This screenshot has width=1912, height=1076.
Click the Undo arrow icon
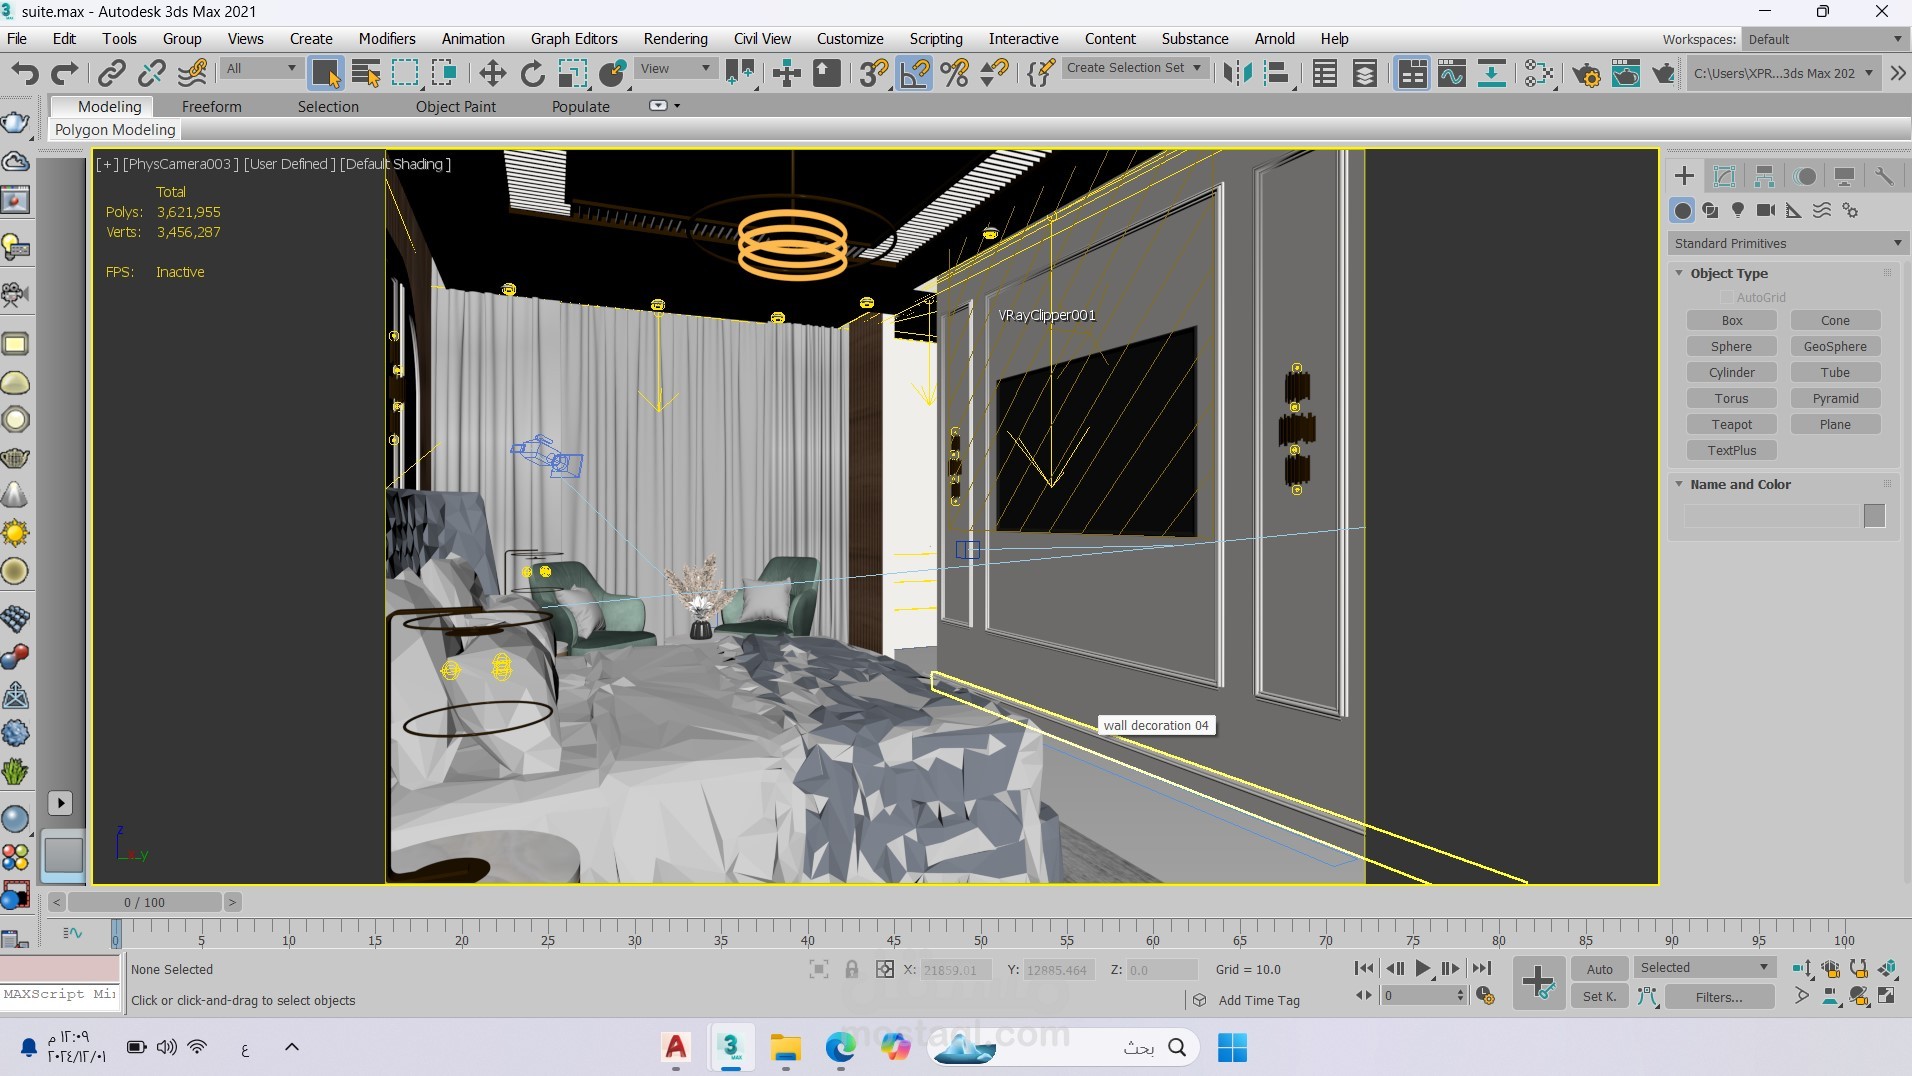click(25, 73)
